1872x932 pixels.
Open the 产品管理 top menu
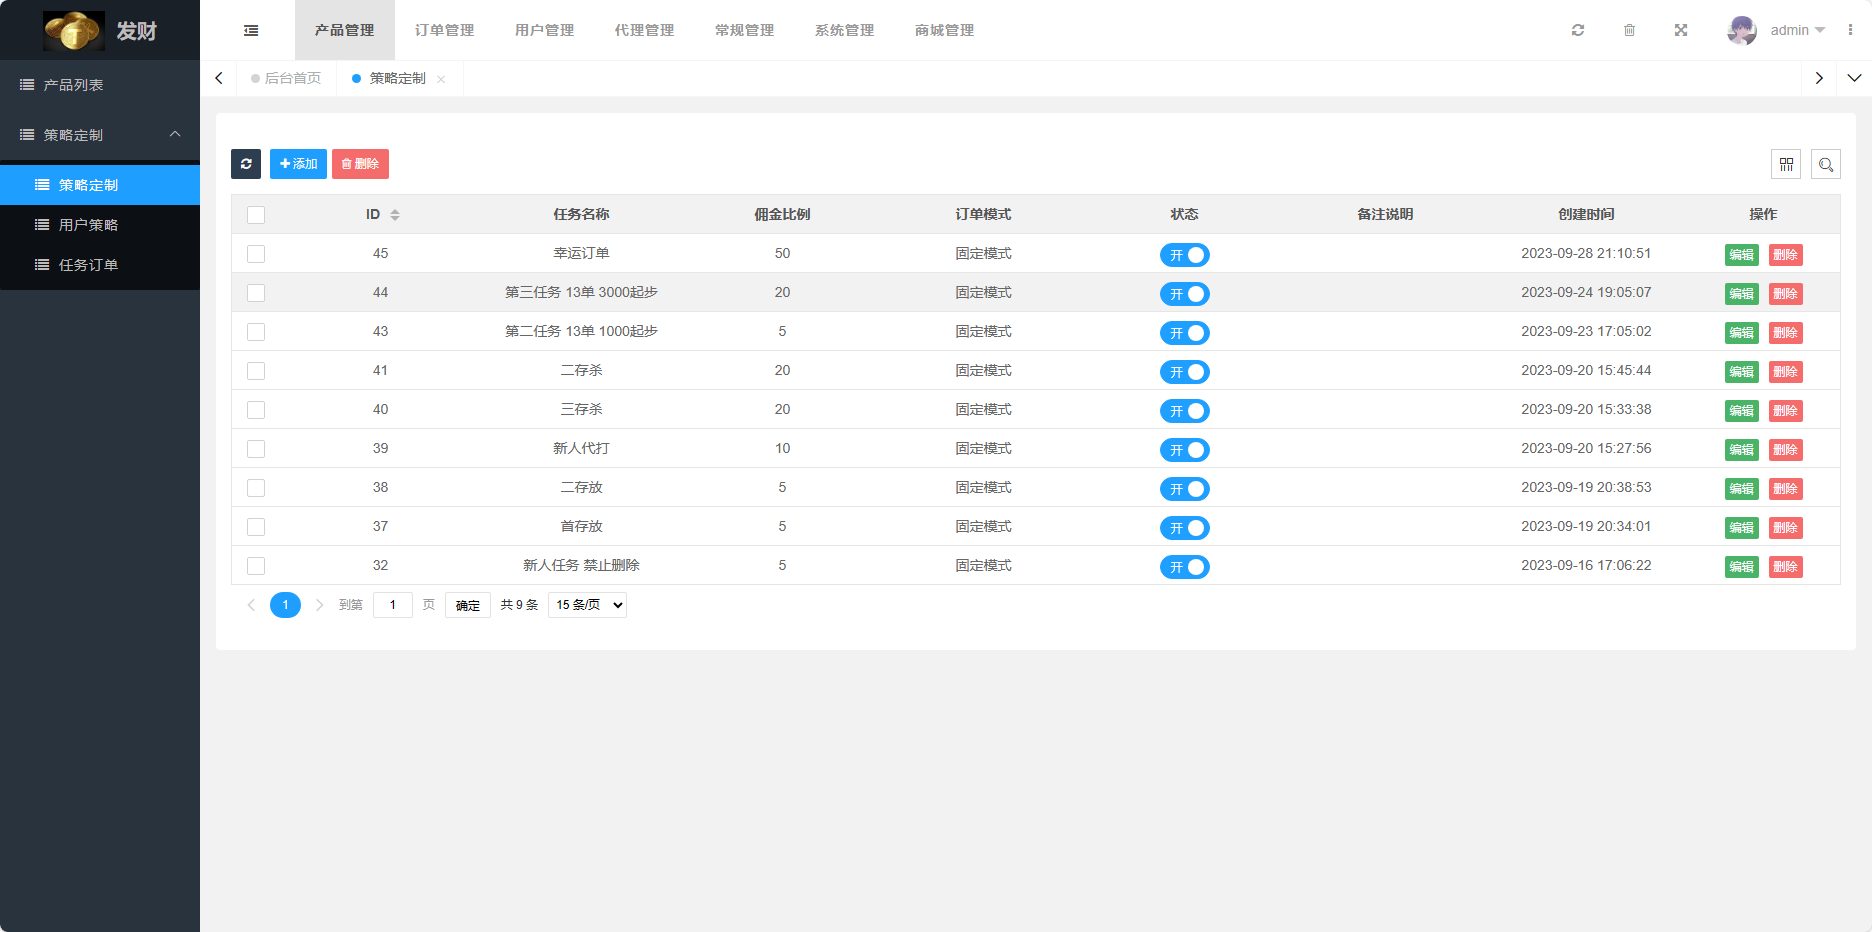click(x=345, y=30)
